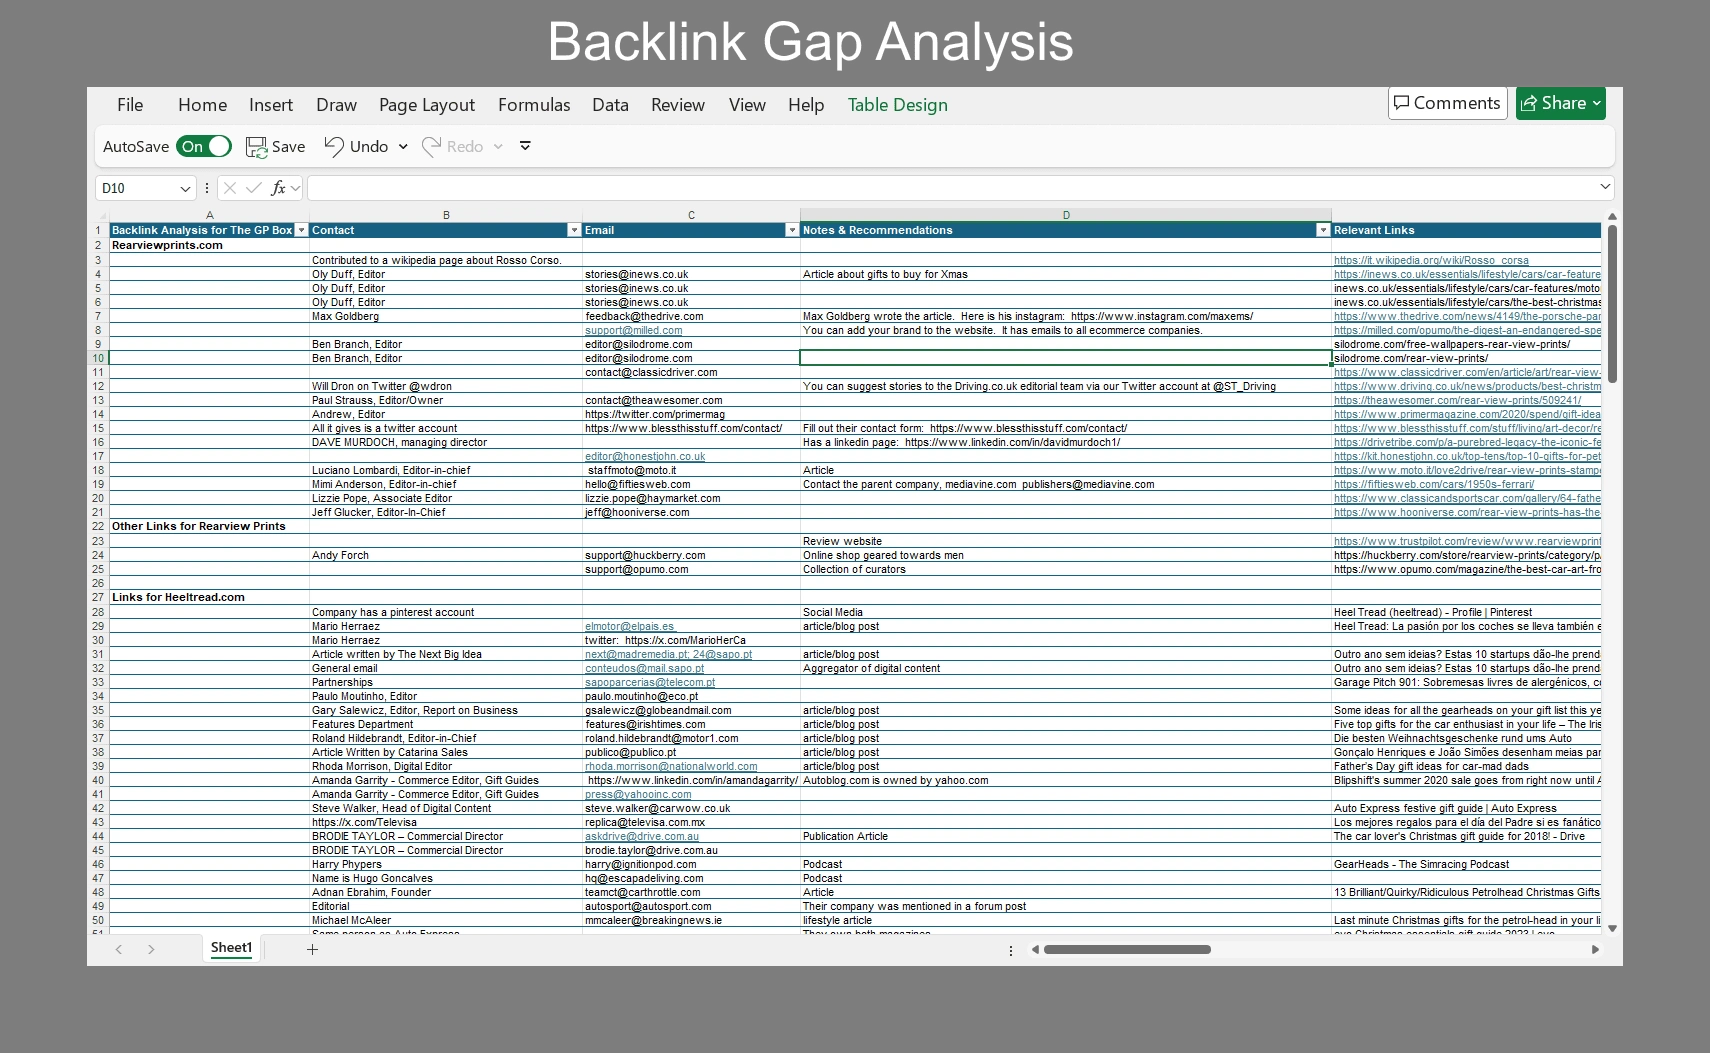Open the askdrive@drive.com.au email link

coord(642,836)
